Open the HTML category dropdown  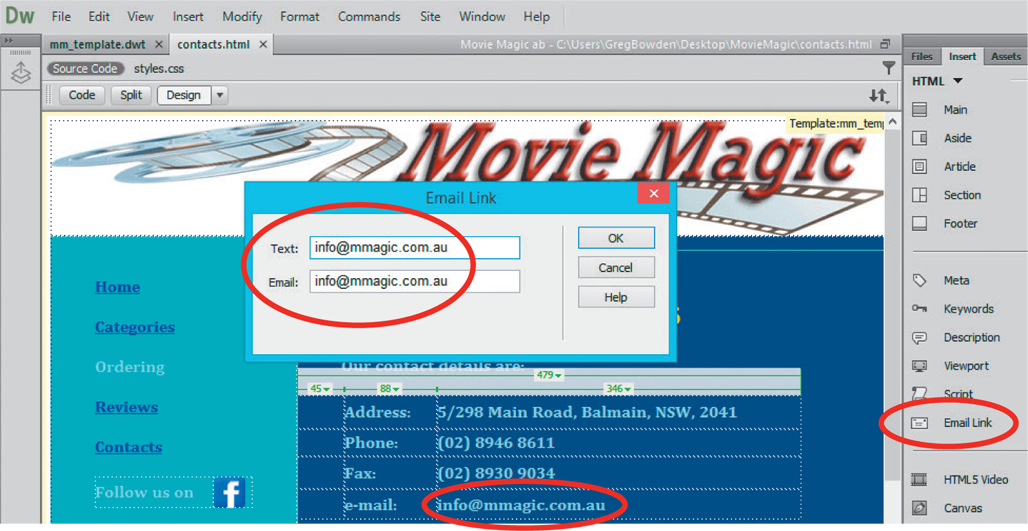tap(958, 81)
